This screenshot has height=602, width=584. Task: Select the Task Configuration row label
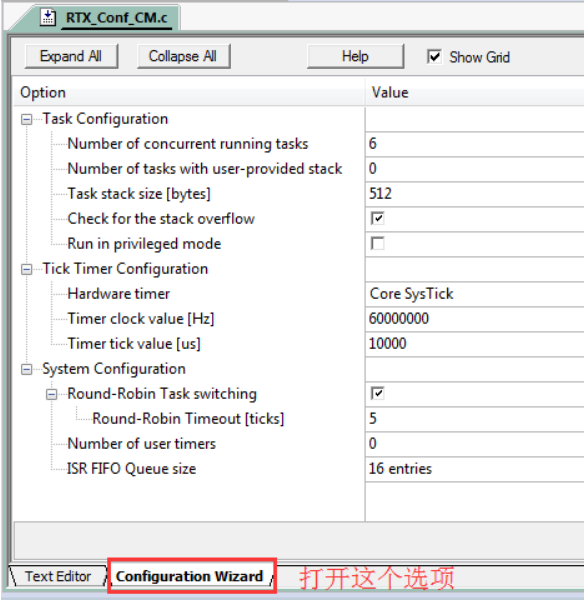click(x=105, y=119)
